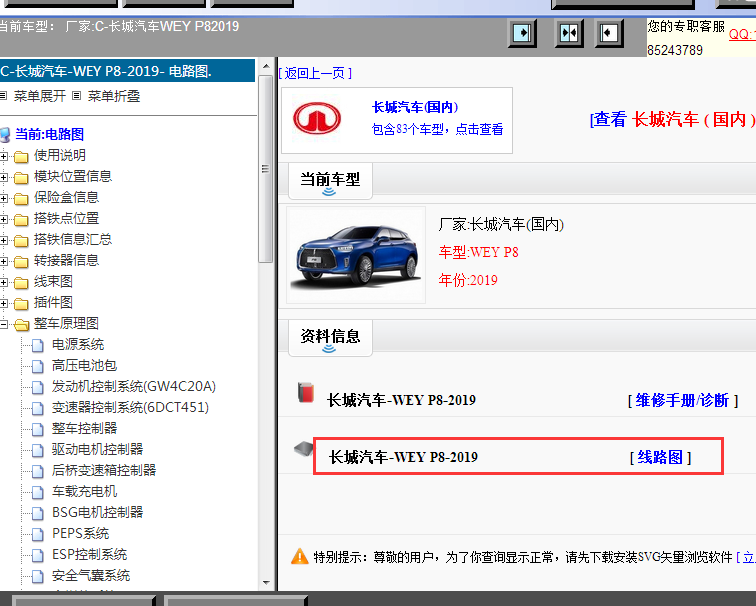Click the C-长城汽车-WEY P8-2019- 电路图 header
This screenshot has height=606, width=756.
[x=127, y=71]
